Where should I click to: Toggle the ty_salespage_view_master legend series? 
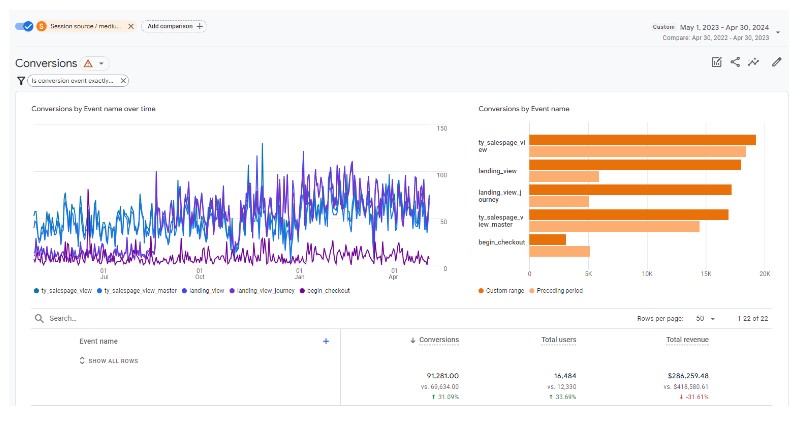[x=137, y=291]
